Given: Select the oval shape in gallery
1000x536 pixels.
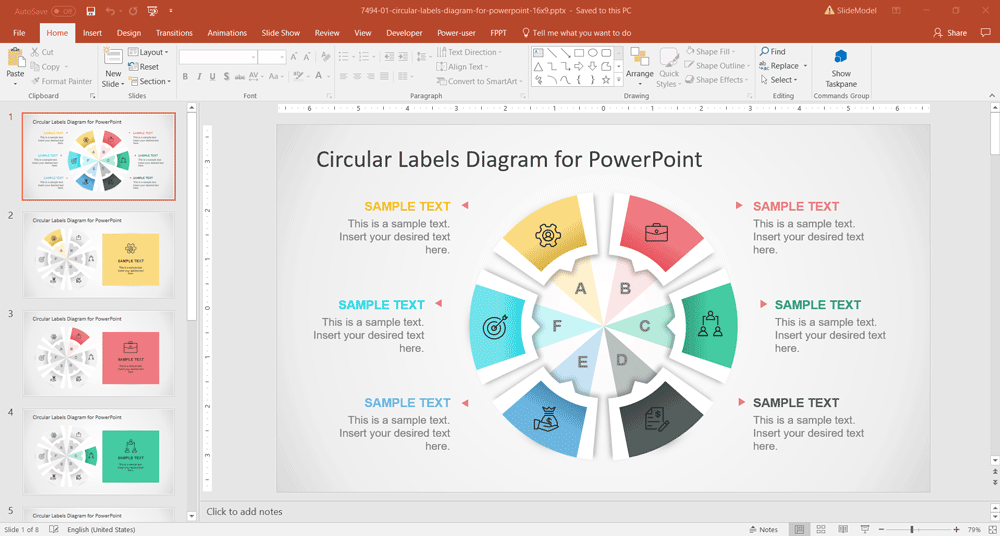Looking at the screenshot, I should click(x=592, y=53).
